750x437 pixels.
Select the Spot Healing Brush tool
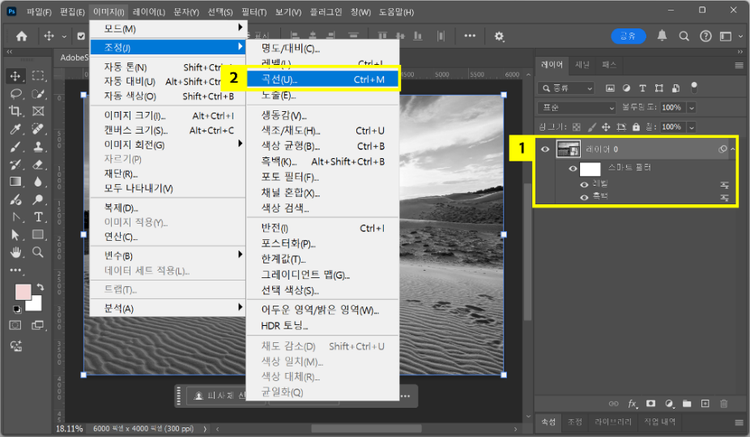[x=38, y=129]
